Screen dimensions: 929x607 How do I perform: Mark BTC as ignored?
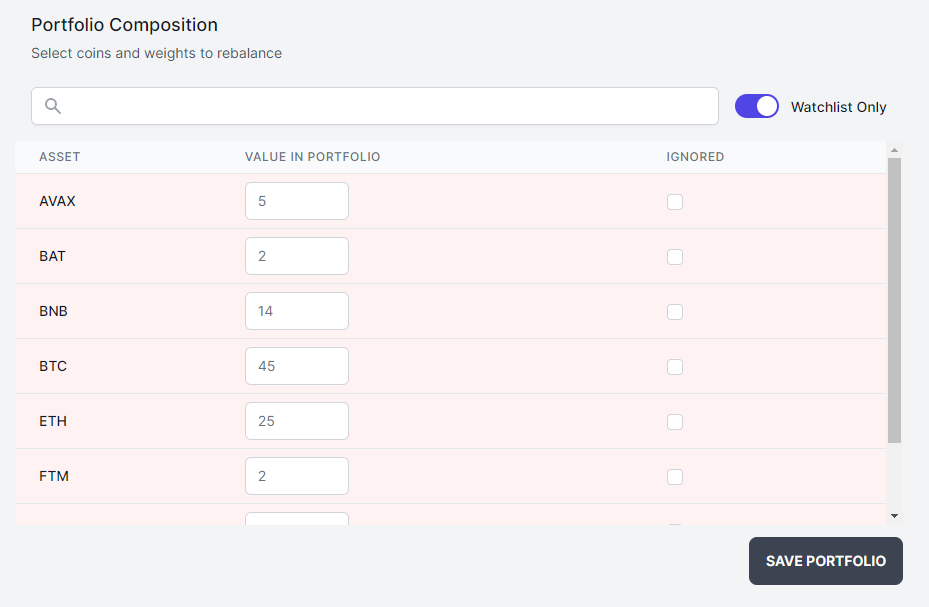[x=675, y=367]
